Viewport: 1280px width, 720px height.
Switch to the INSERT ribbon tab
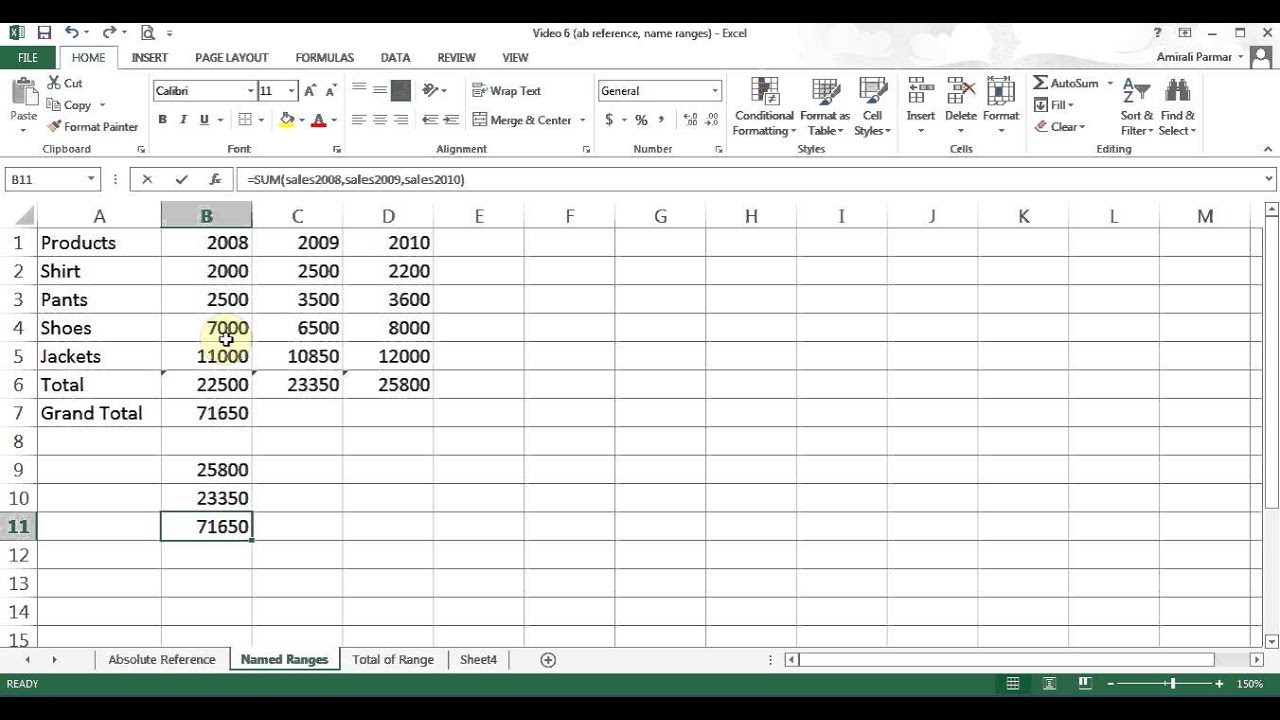coord(150,58)
